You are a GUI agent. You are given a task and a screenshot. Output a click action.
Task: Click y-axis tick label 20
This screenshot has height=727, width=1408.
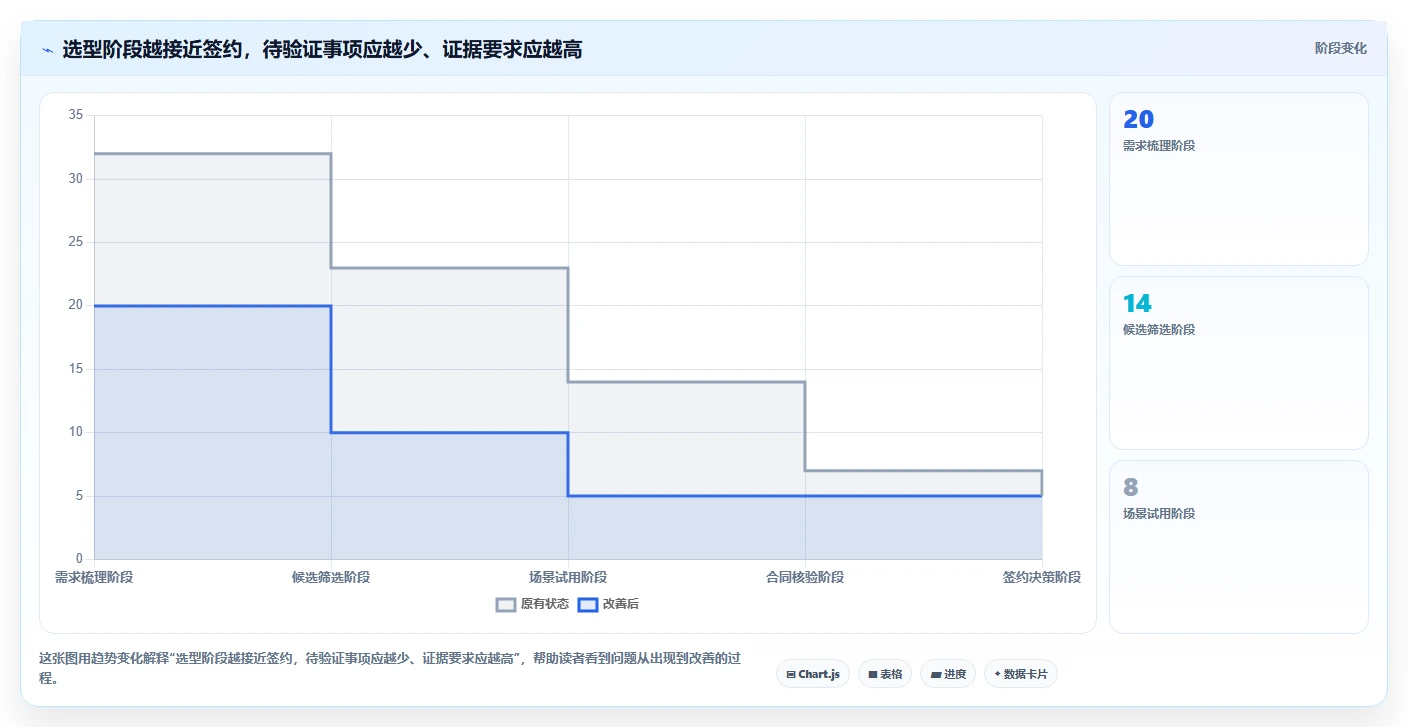click(76, 305)
